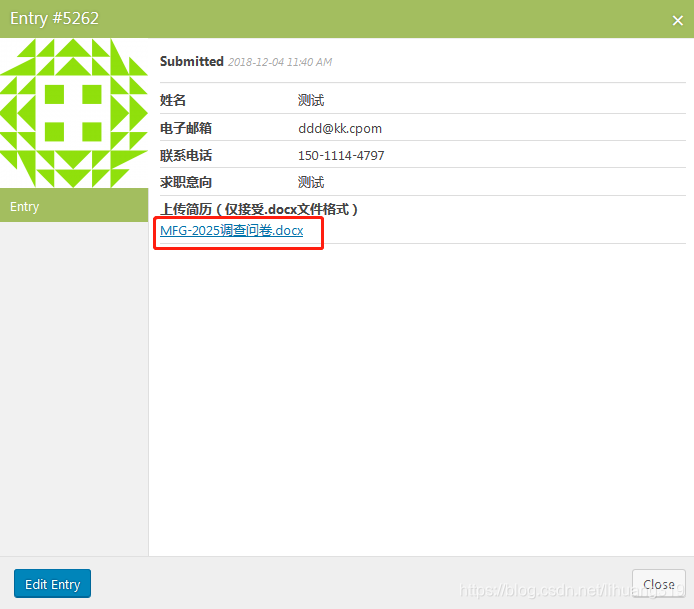
Task: Select the Entry tab in the sidebar
Action: tap(74, 205)
